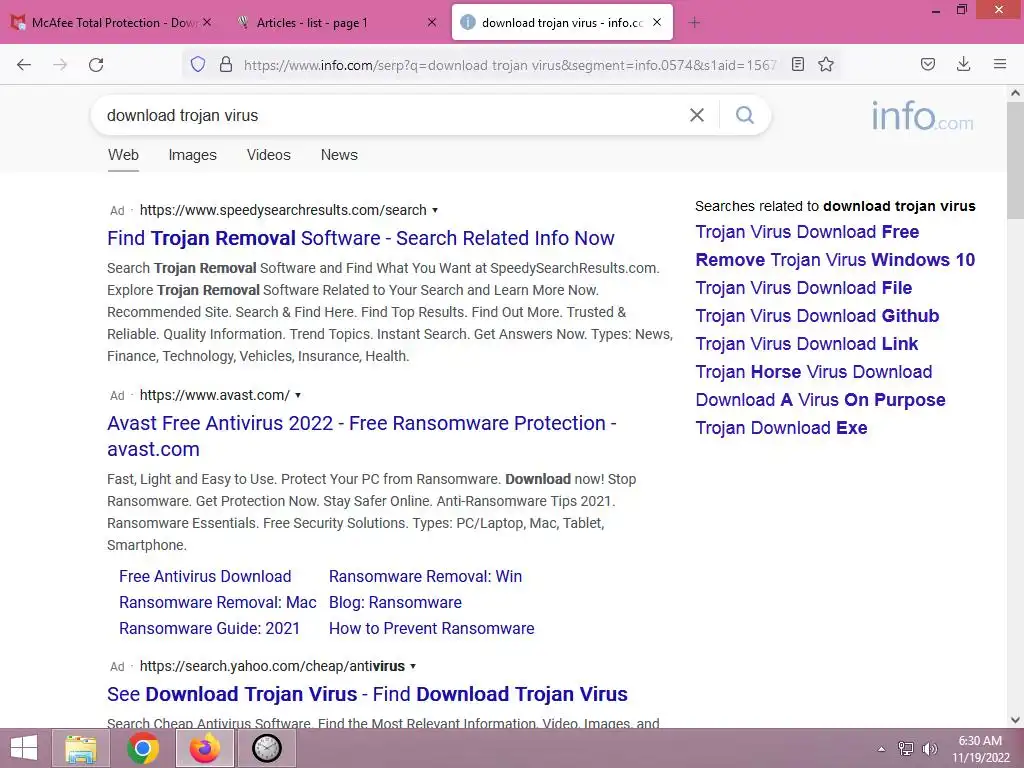Open related search Trojan Virus Download Link
This screenshot has width=1024, height=768.
tap(807, 344)
